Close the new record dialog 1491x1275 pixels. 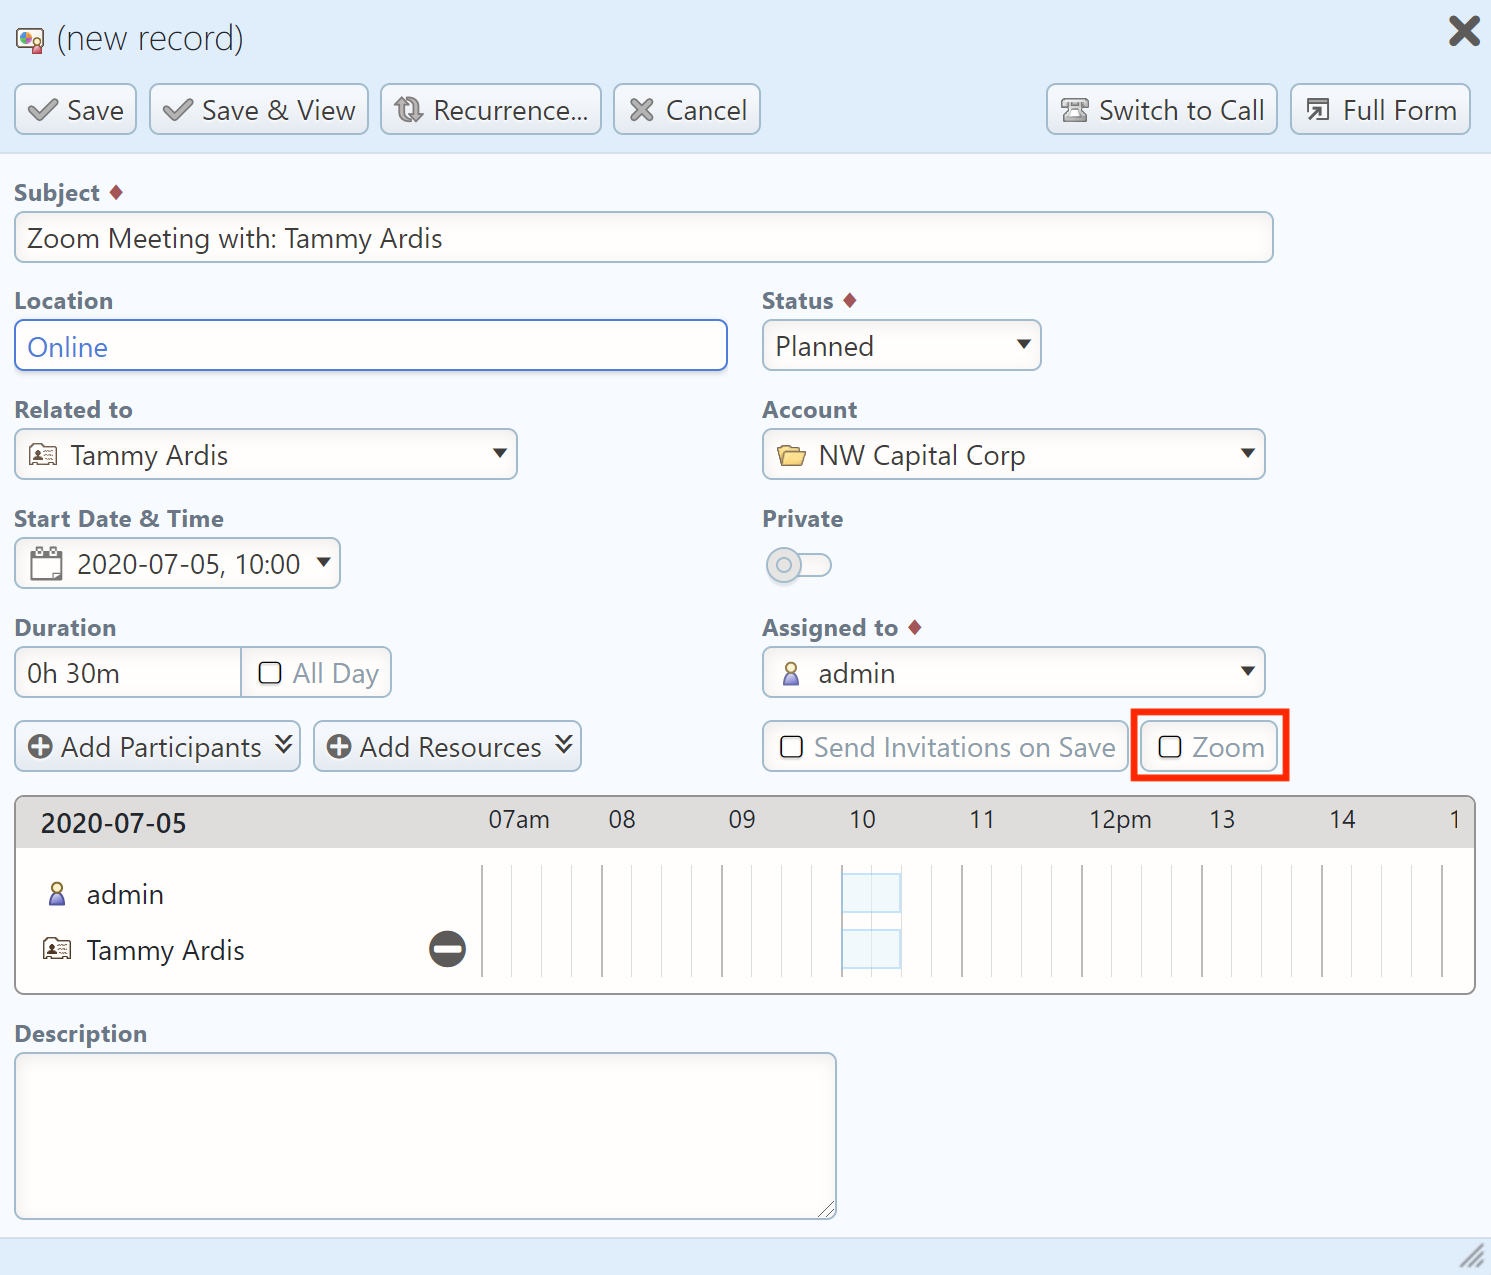point(1464,31)
